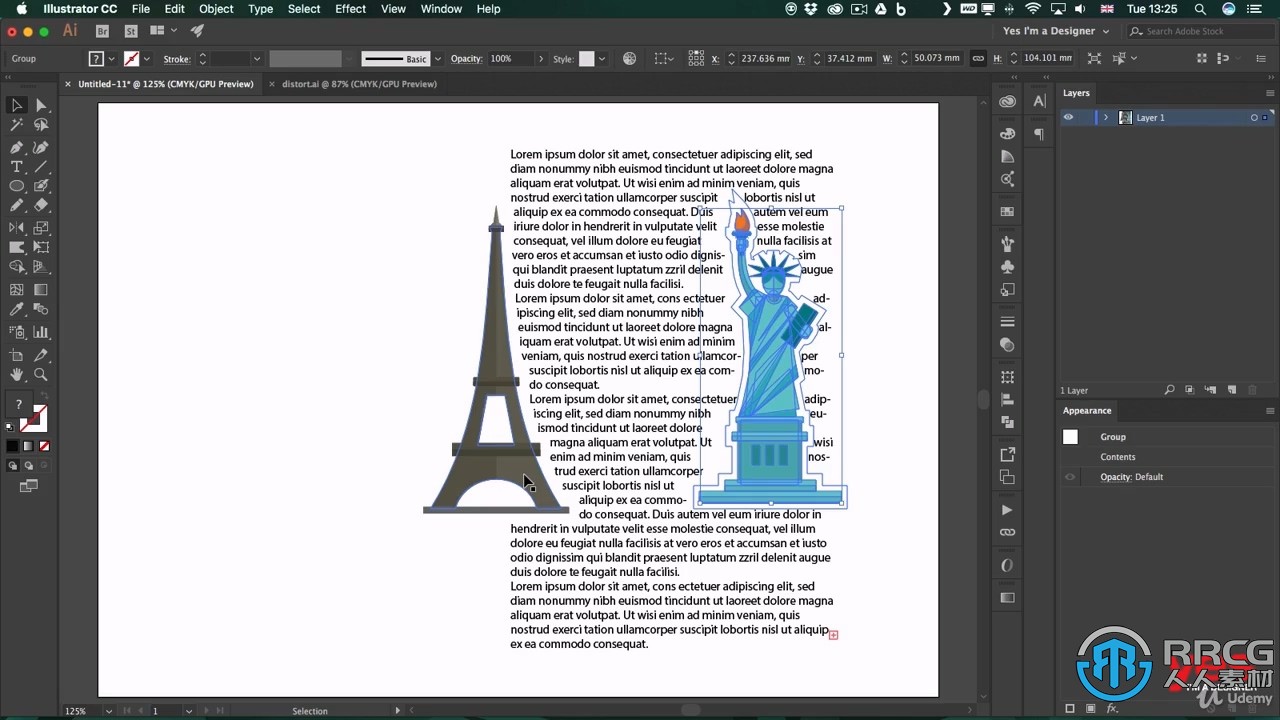Open the Window menu
This screenshot has width=1280, height=720.
tap(441, 9)
